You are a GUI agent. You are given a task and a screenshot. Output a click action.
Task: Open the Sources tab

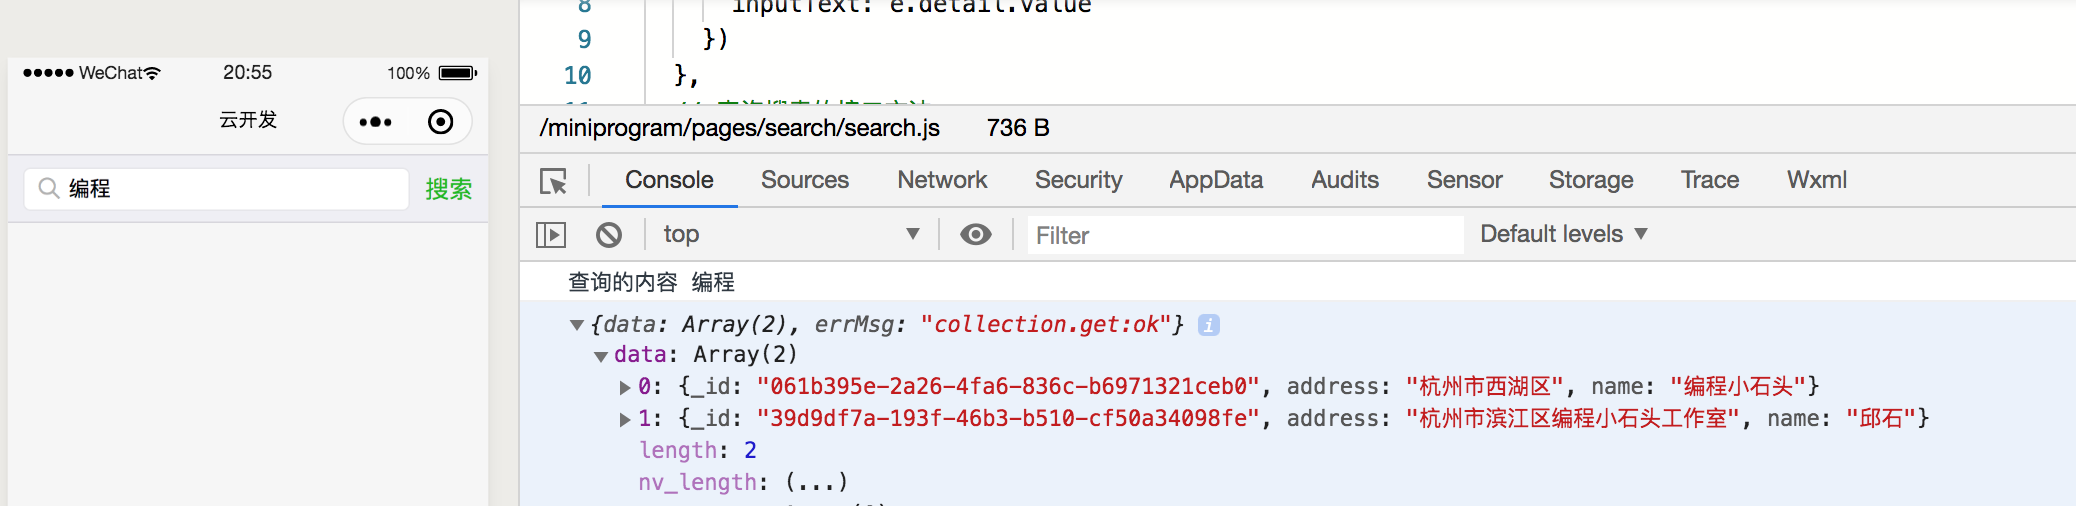804,180
